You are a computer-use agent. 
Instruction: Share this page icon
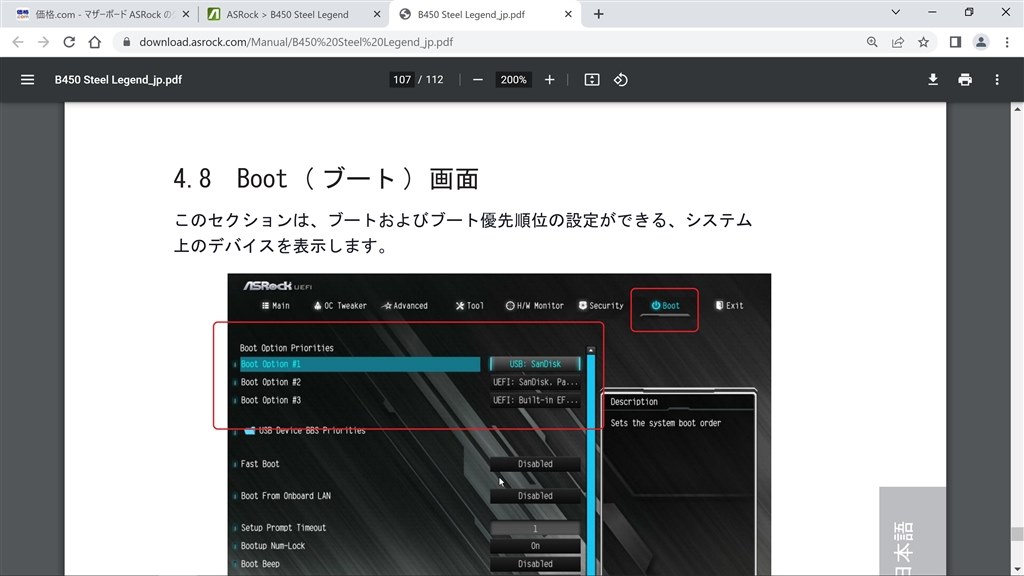pyautogui.click(x=898, y=42)
